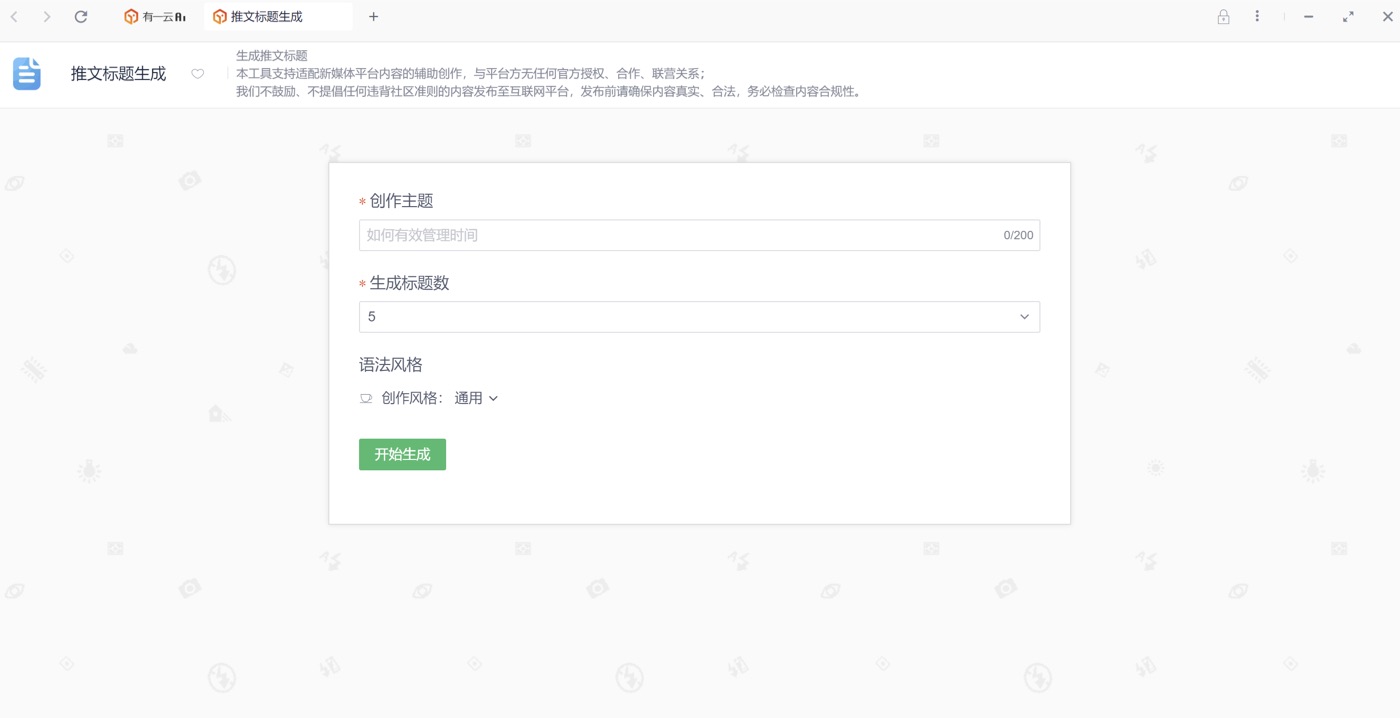1400x718 pixels.
Task: Close the window with X icon
Action: [x=1388, y=17]
